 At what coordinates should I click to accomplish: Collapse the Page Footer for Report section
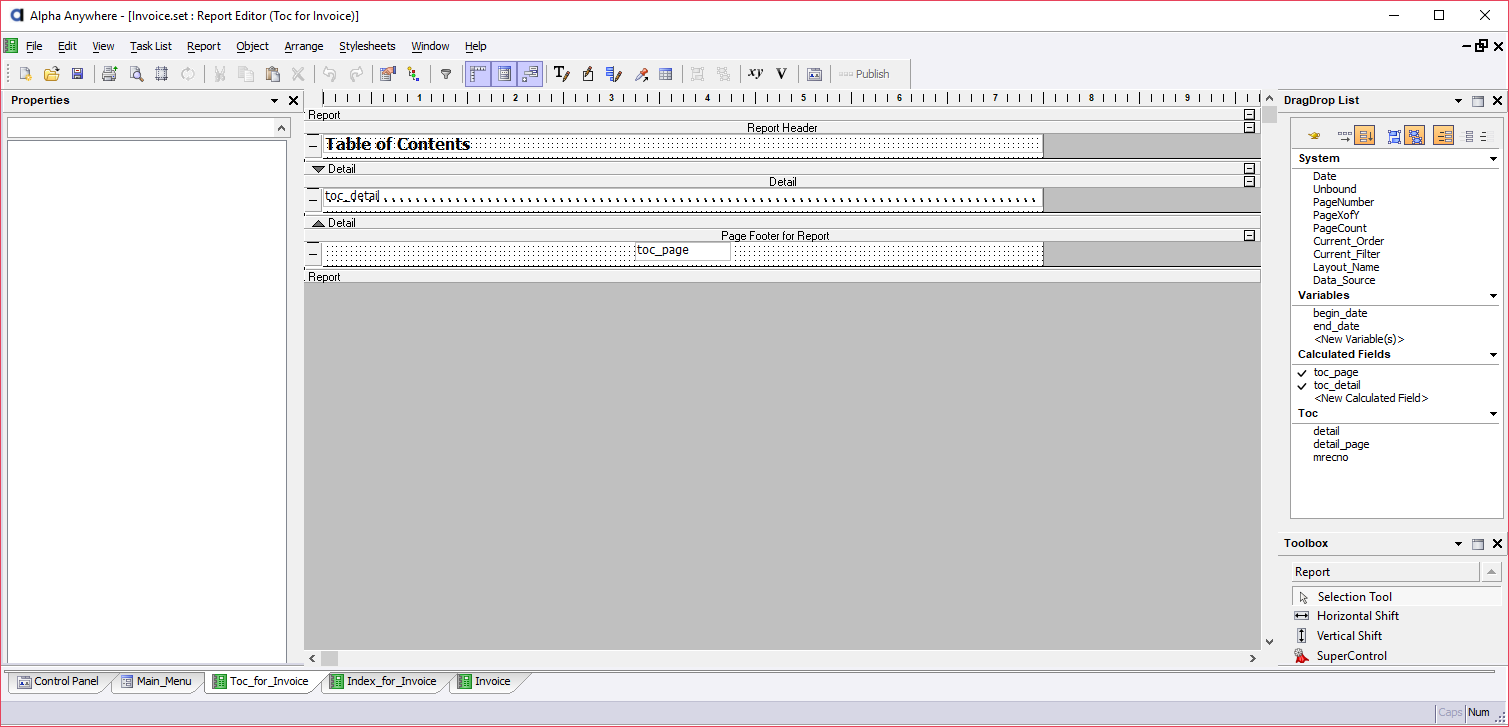coord(1249,236)
